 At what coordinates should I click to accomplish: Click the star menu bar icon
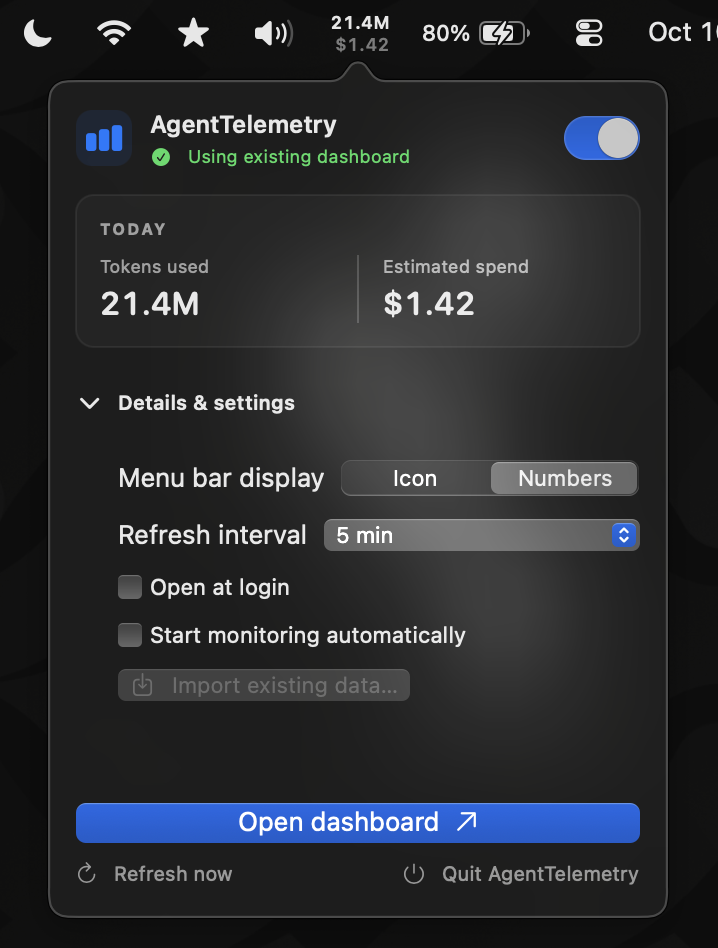pyautogui.click(x=193, y=33)
